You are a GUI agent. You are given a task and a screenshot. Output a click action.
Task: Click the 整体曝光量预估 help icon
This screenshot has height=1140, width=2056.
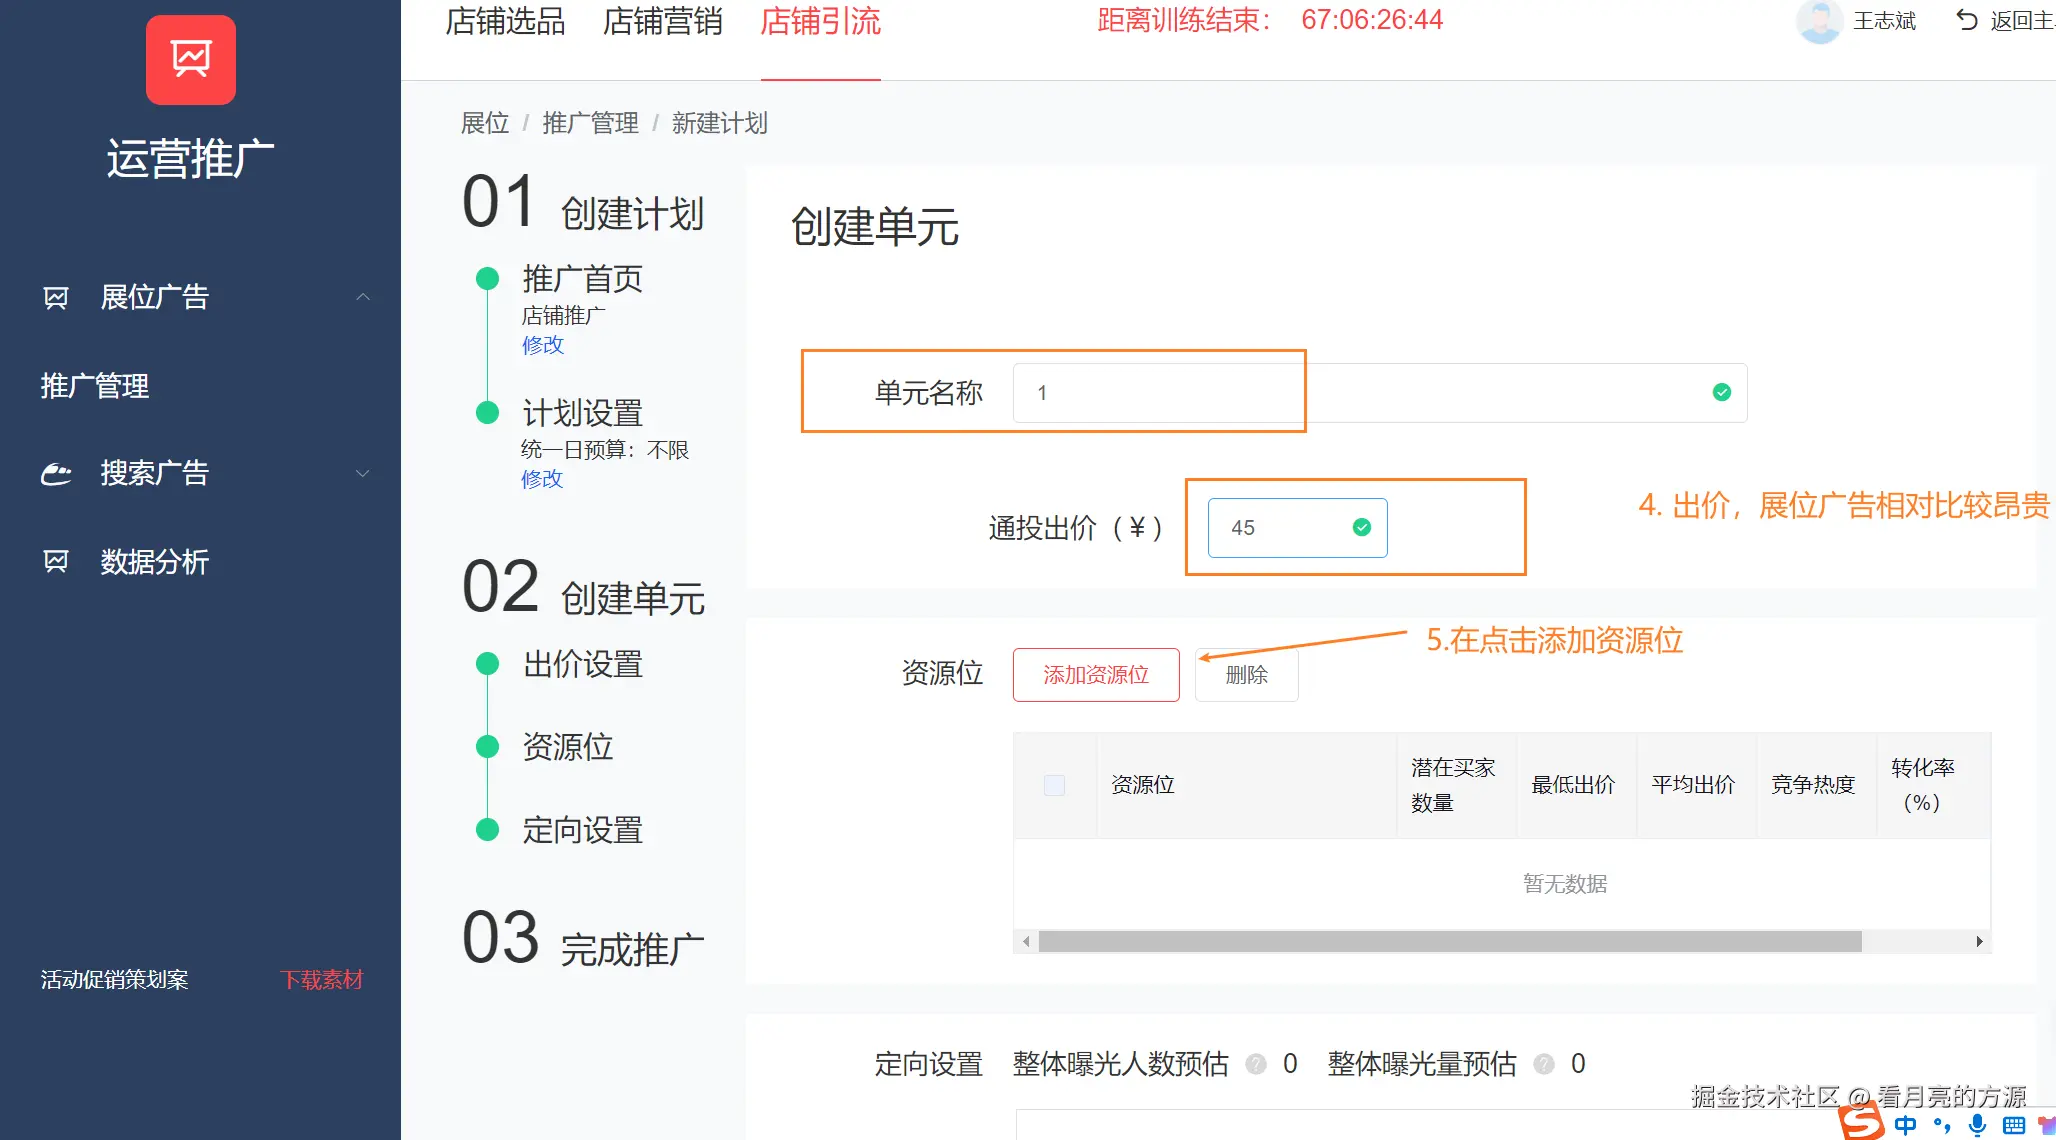(1544, 1064)
